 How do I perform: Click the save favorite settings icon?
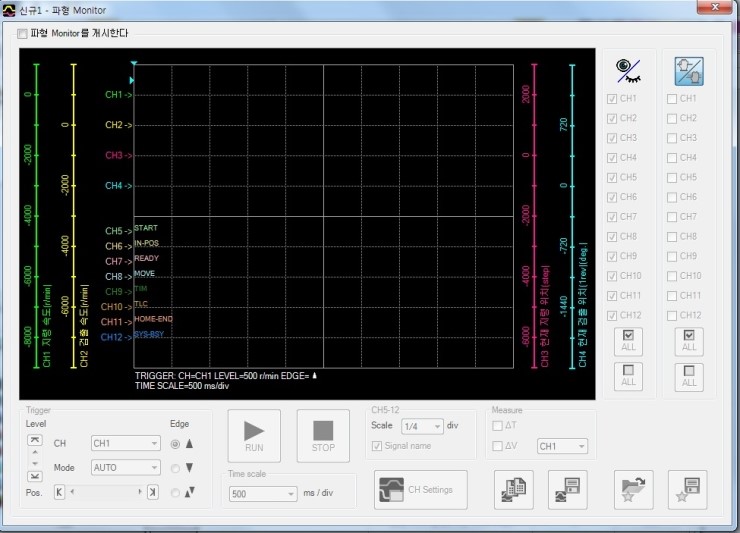tap(688, 489)
